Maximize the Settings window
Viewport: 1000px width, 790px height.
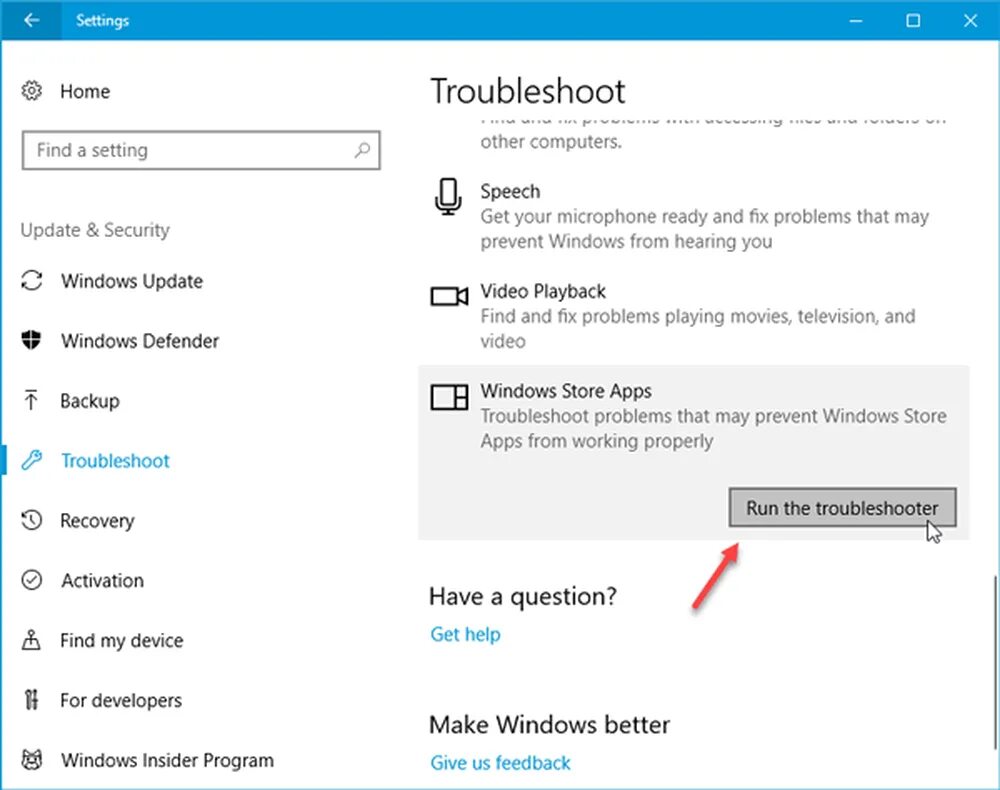coord(913,20)
